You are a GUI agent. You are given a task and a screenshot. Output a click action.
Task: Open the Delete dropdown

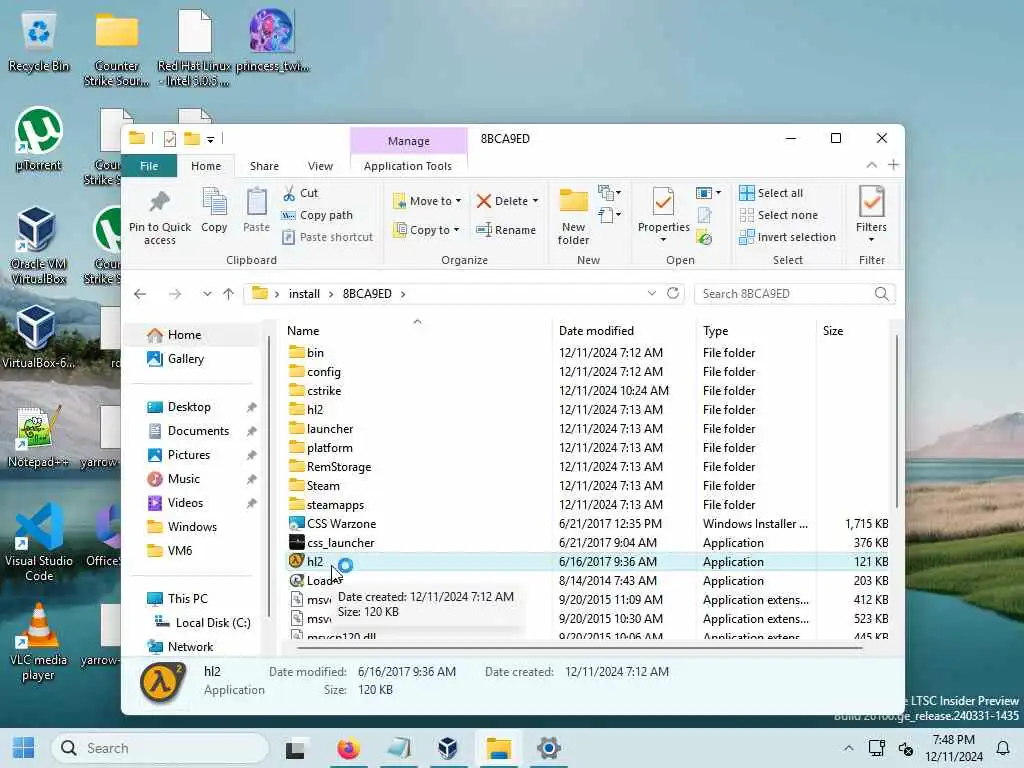(x=507, y=201)
